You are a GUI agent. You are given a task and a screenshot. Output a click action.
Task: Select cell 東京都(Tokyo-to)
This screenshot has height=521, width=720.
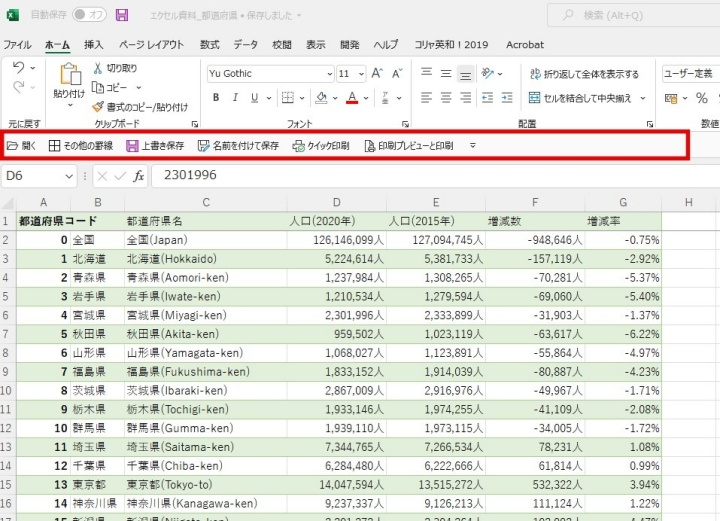pyautogui.click(x=205, y=485)
